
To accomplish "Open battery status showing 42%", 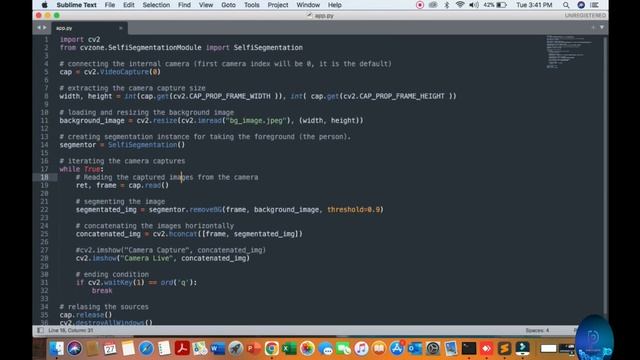I will point(495,5).
